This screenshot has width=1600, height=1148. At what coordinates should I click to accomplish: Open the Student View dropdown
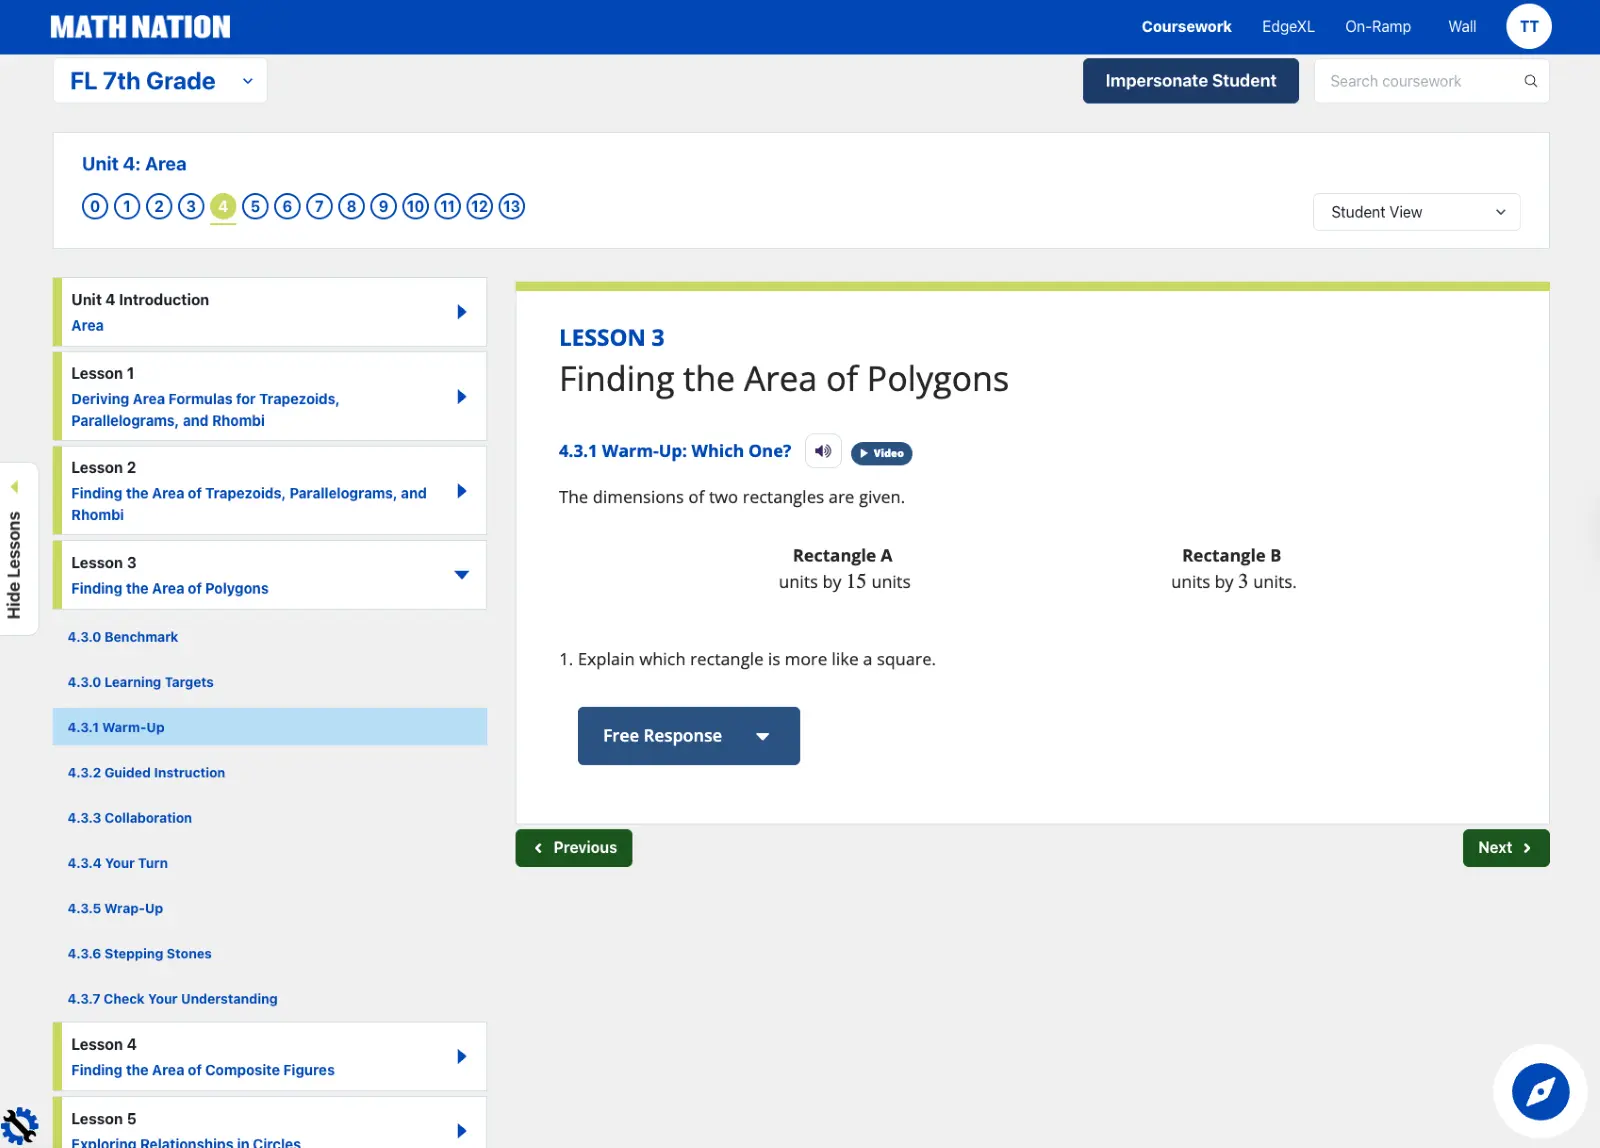[1416, 212]
